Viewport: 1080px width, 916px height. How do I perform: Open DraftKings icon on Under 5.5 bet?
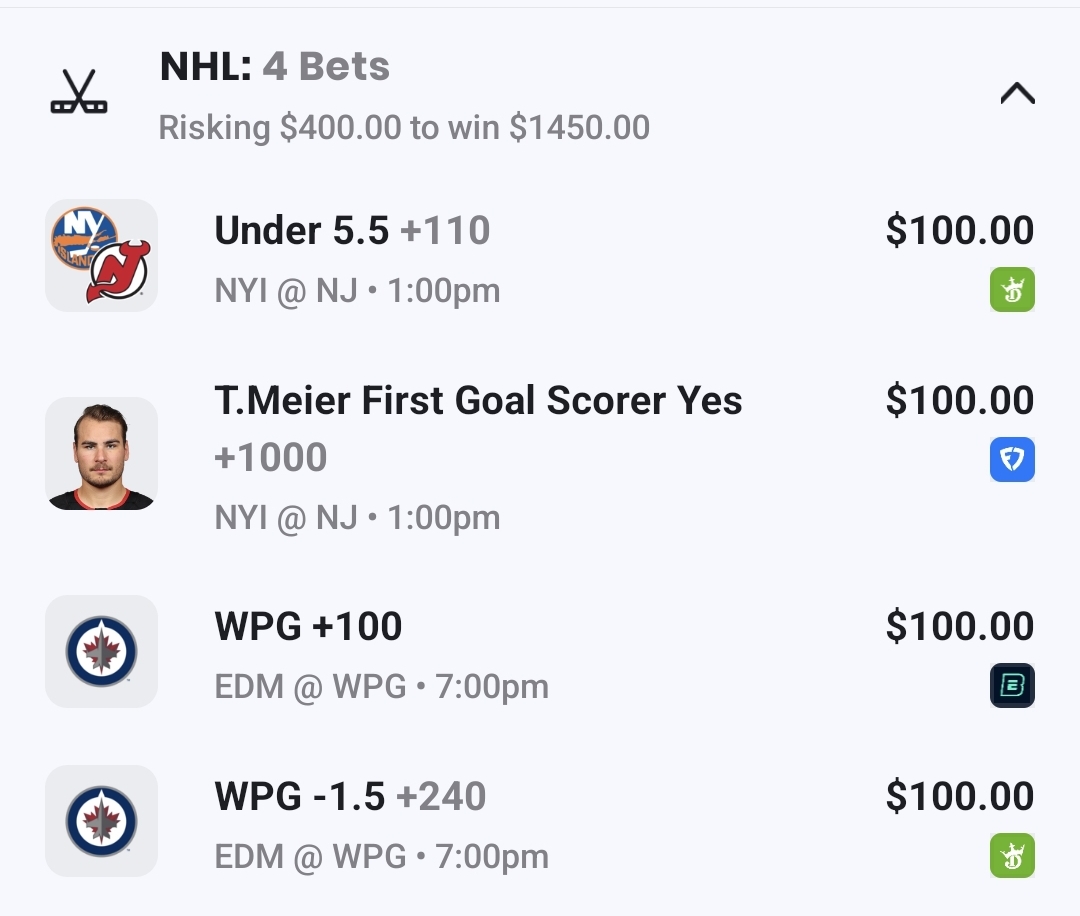[x=1012, y=290]
